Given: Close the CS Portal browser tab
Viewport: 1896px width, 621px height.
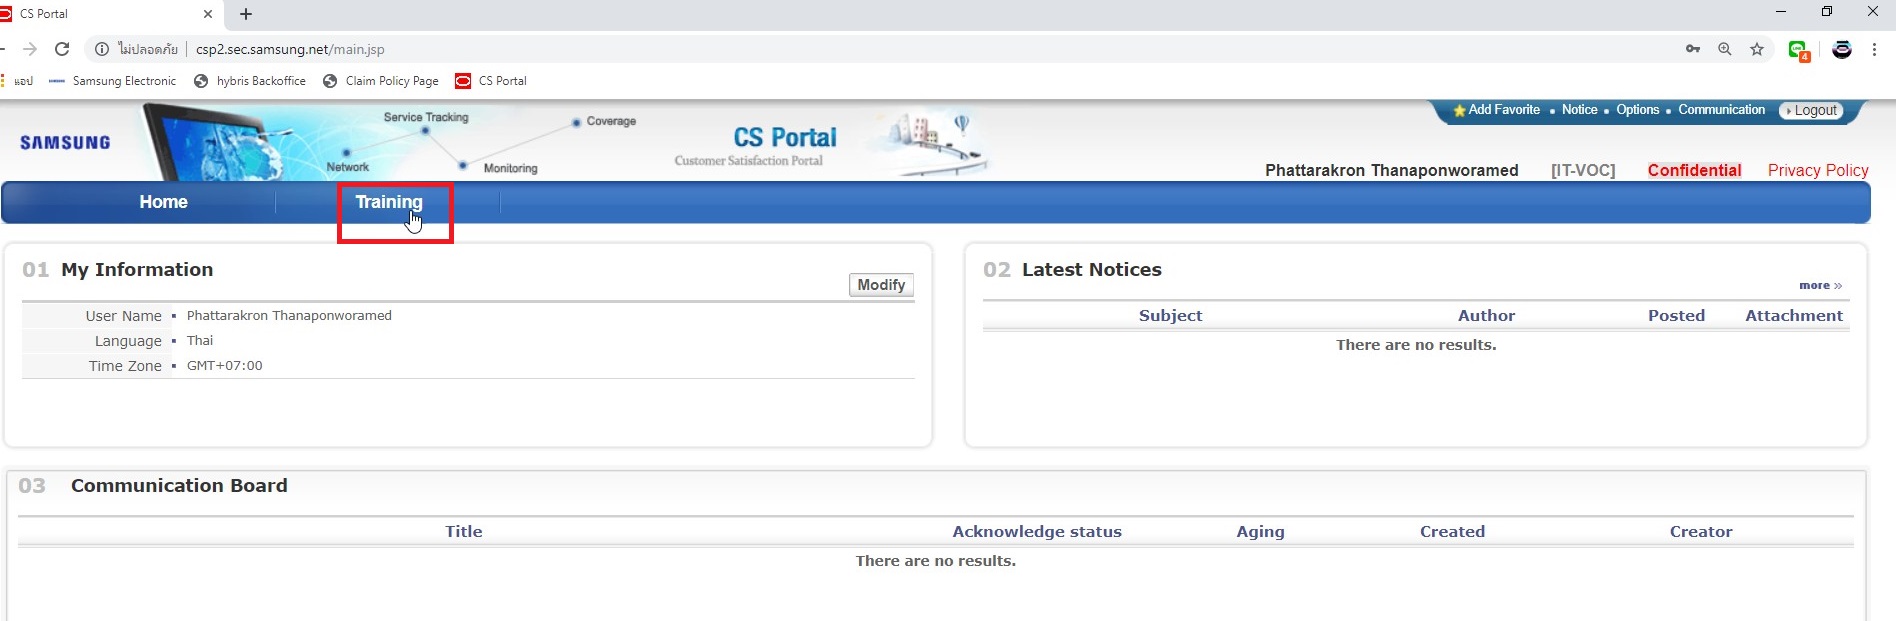Looking at the screenshot, I should (x=208, y=14).
